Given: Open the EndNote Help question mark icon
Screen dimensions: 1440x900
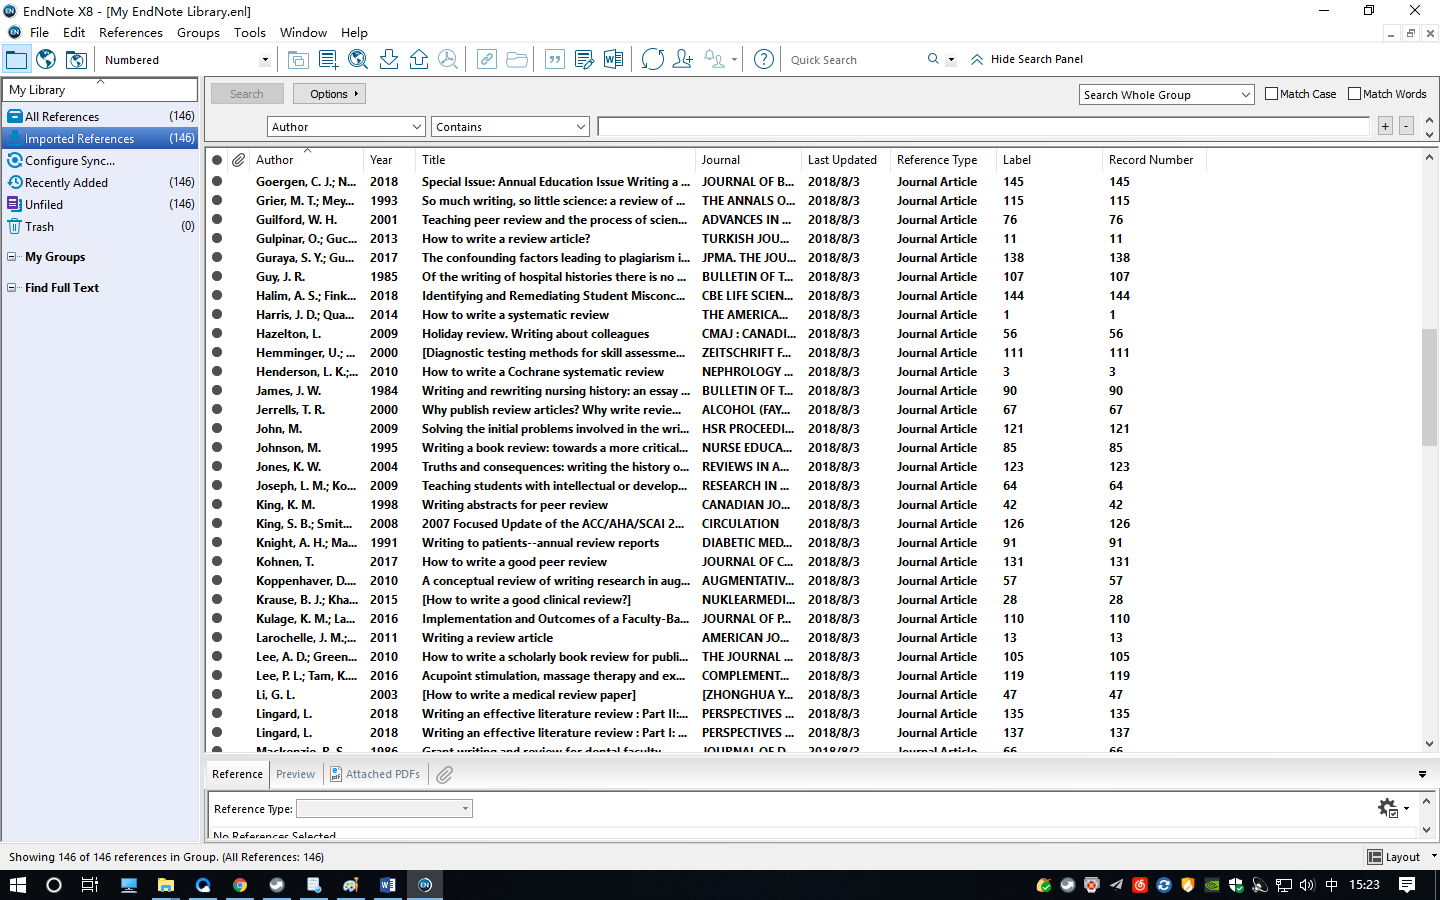Looking at the screenshot, I should click(764, 59).
